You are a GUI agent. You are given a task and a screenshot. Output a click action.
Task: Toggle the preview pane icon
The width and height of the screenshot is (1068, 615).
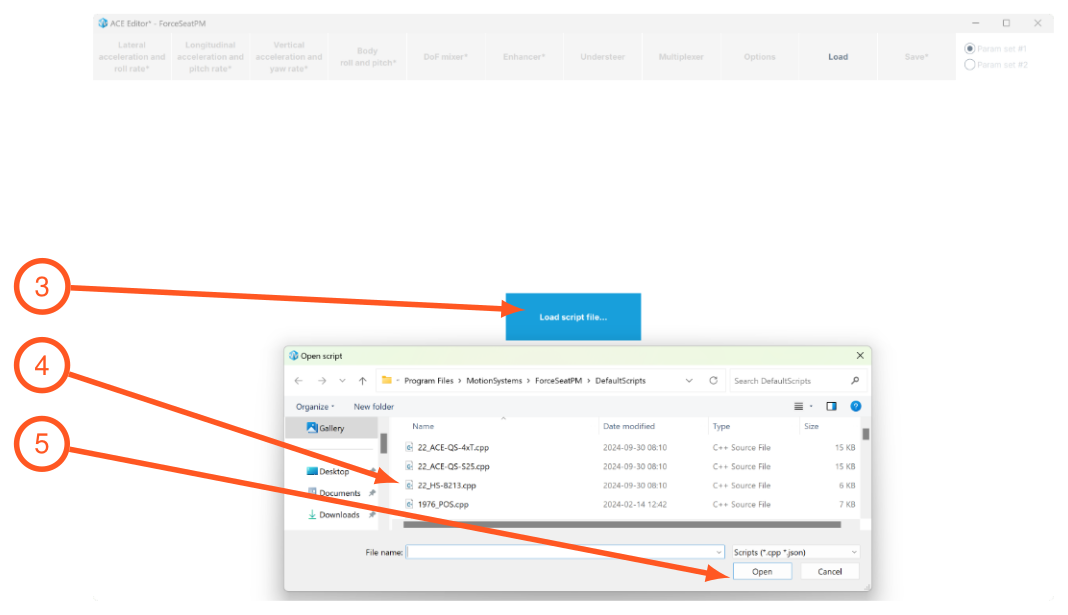(x=831, y=407)
